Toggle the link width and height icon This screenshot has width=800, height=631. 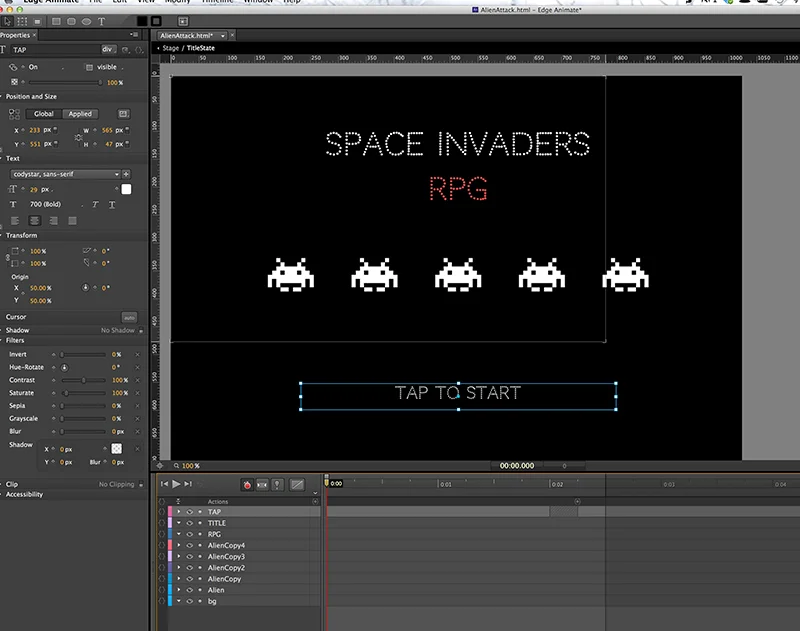coord(78,138)
